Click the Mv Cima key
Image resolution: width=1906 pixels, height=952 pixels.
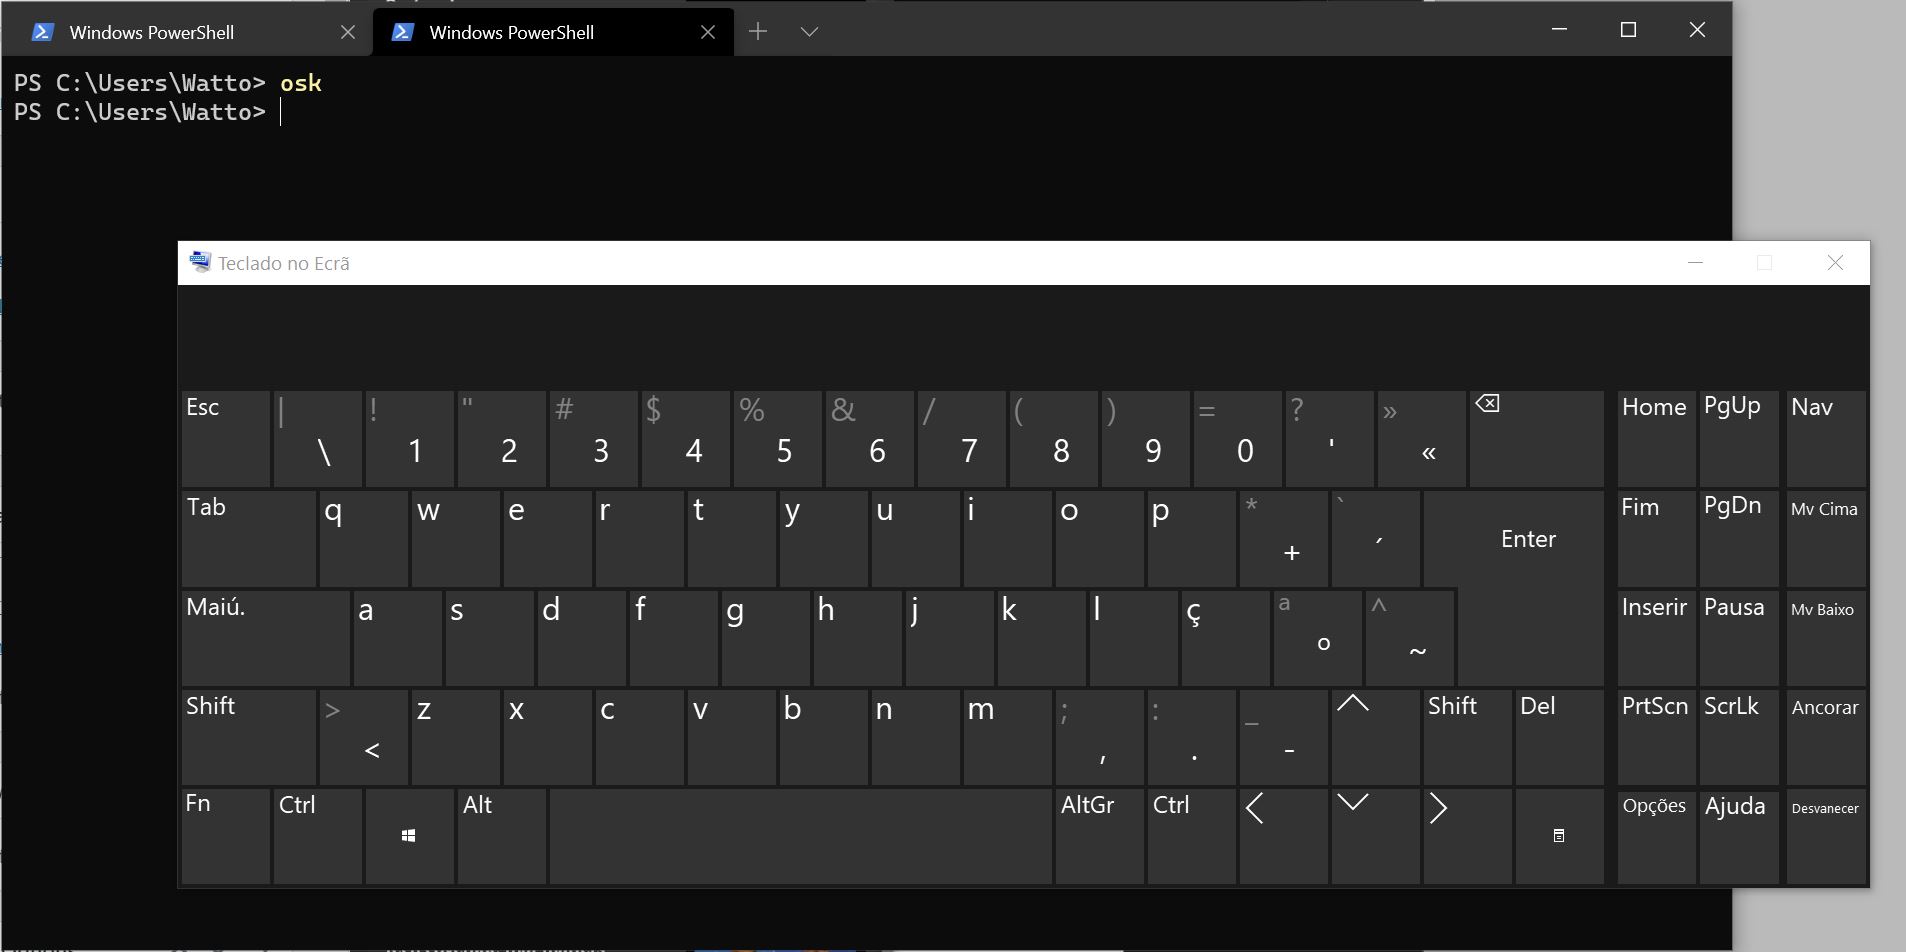click(1826, 538)
